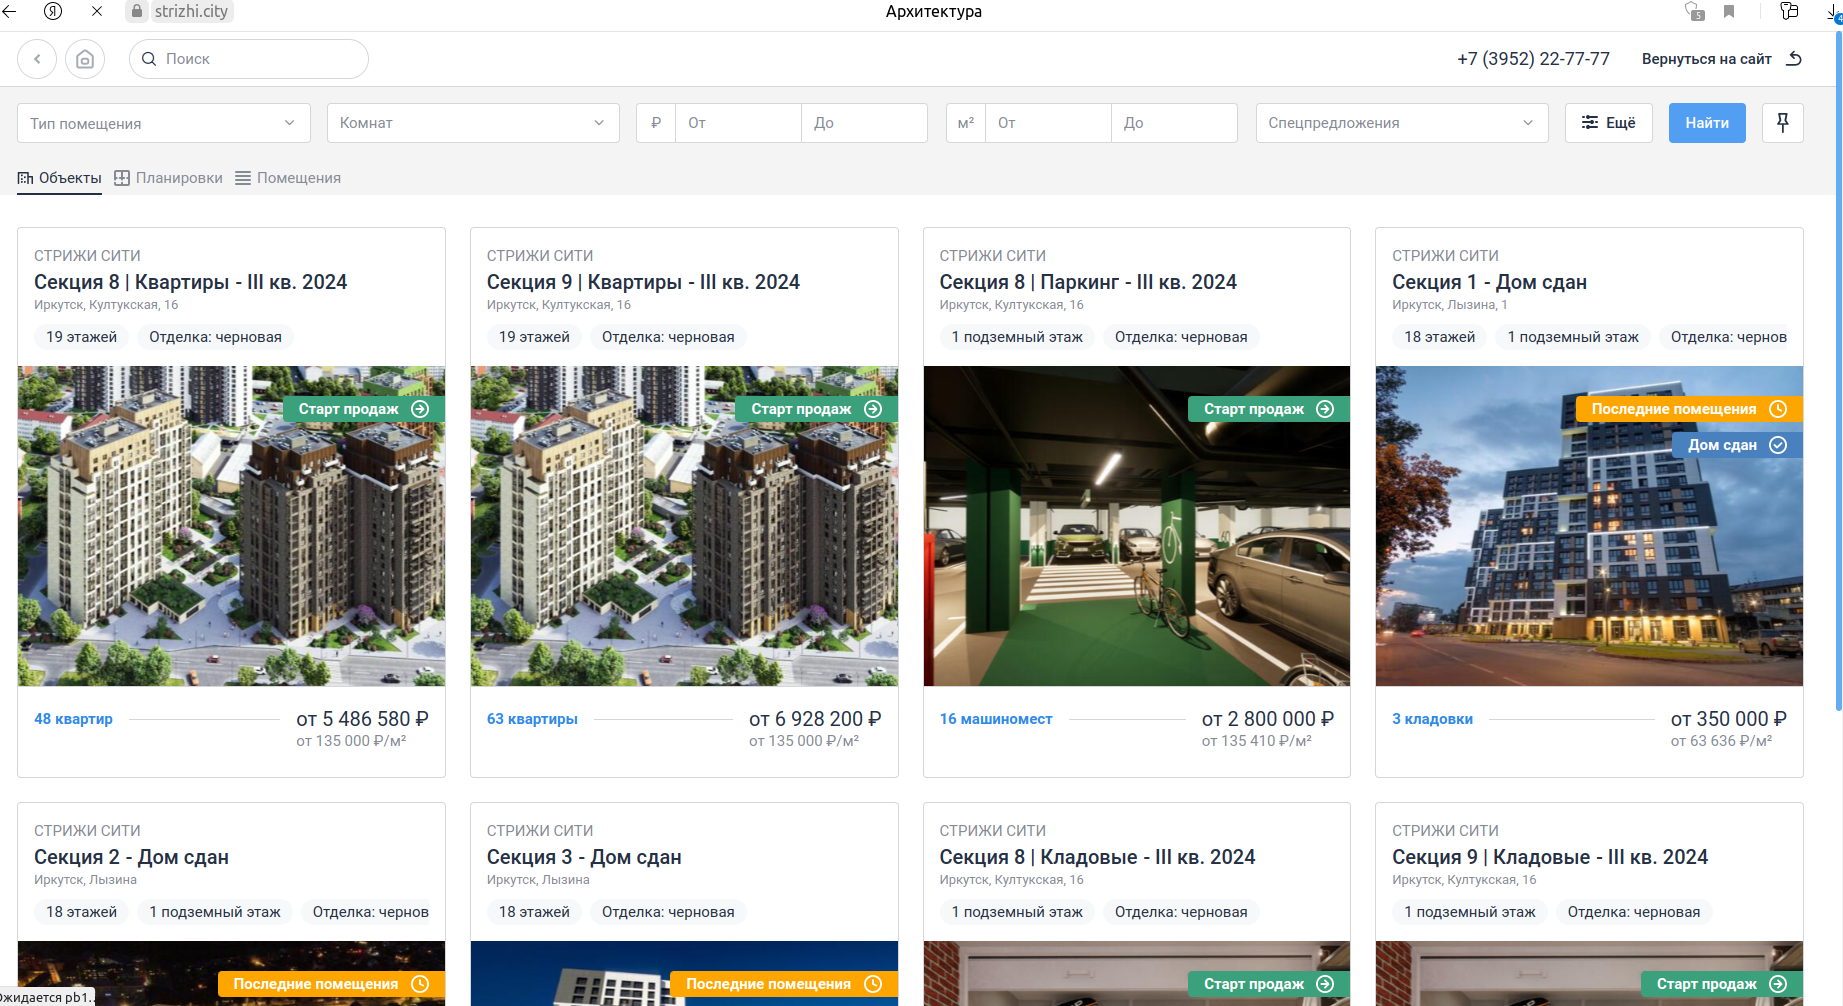Screen dimensions: 1843x1006
Task: Click the price от 350 000 ₽
Action: point(1729,719)
